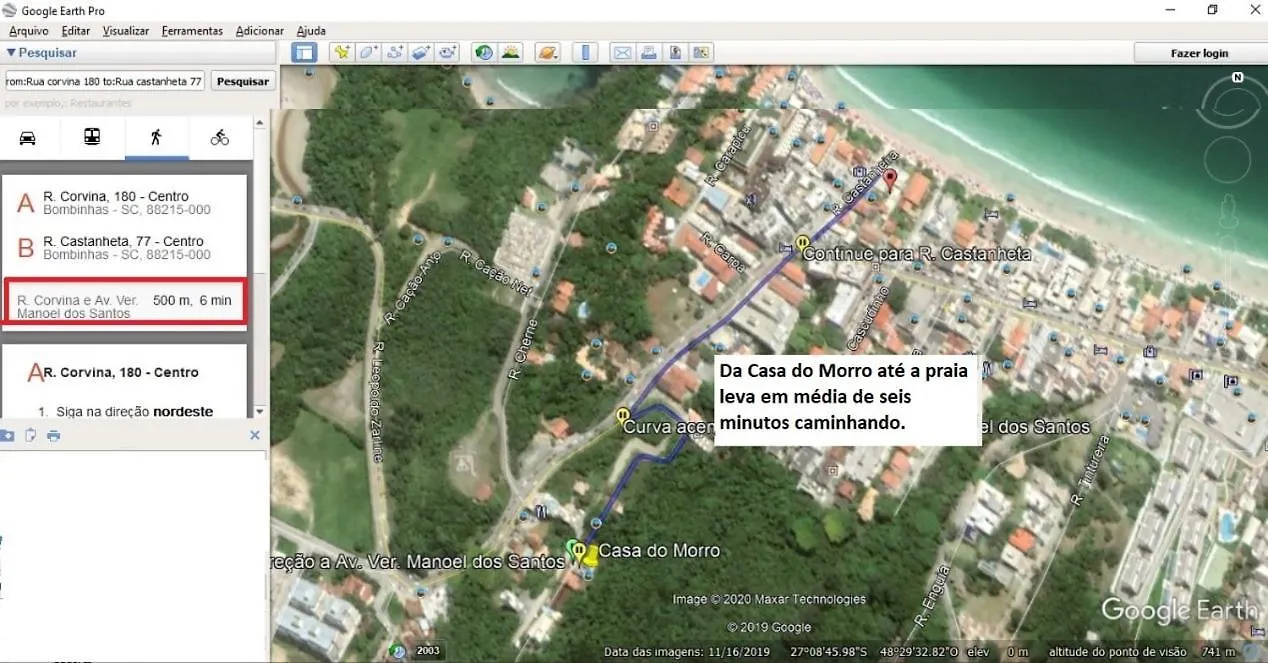Select driving directions car icon
This screenshot has width=1268, height=663.
click(x=28, y=138)
